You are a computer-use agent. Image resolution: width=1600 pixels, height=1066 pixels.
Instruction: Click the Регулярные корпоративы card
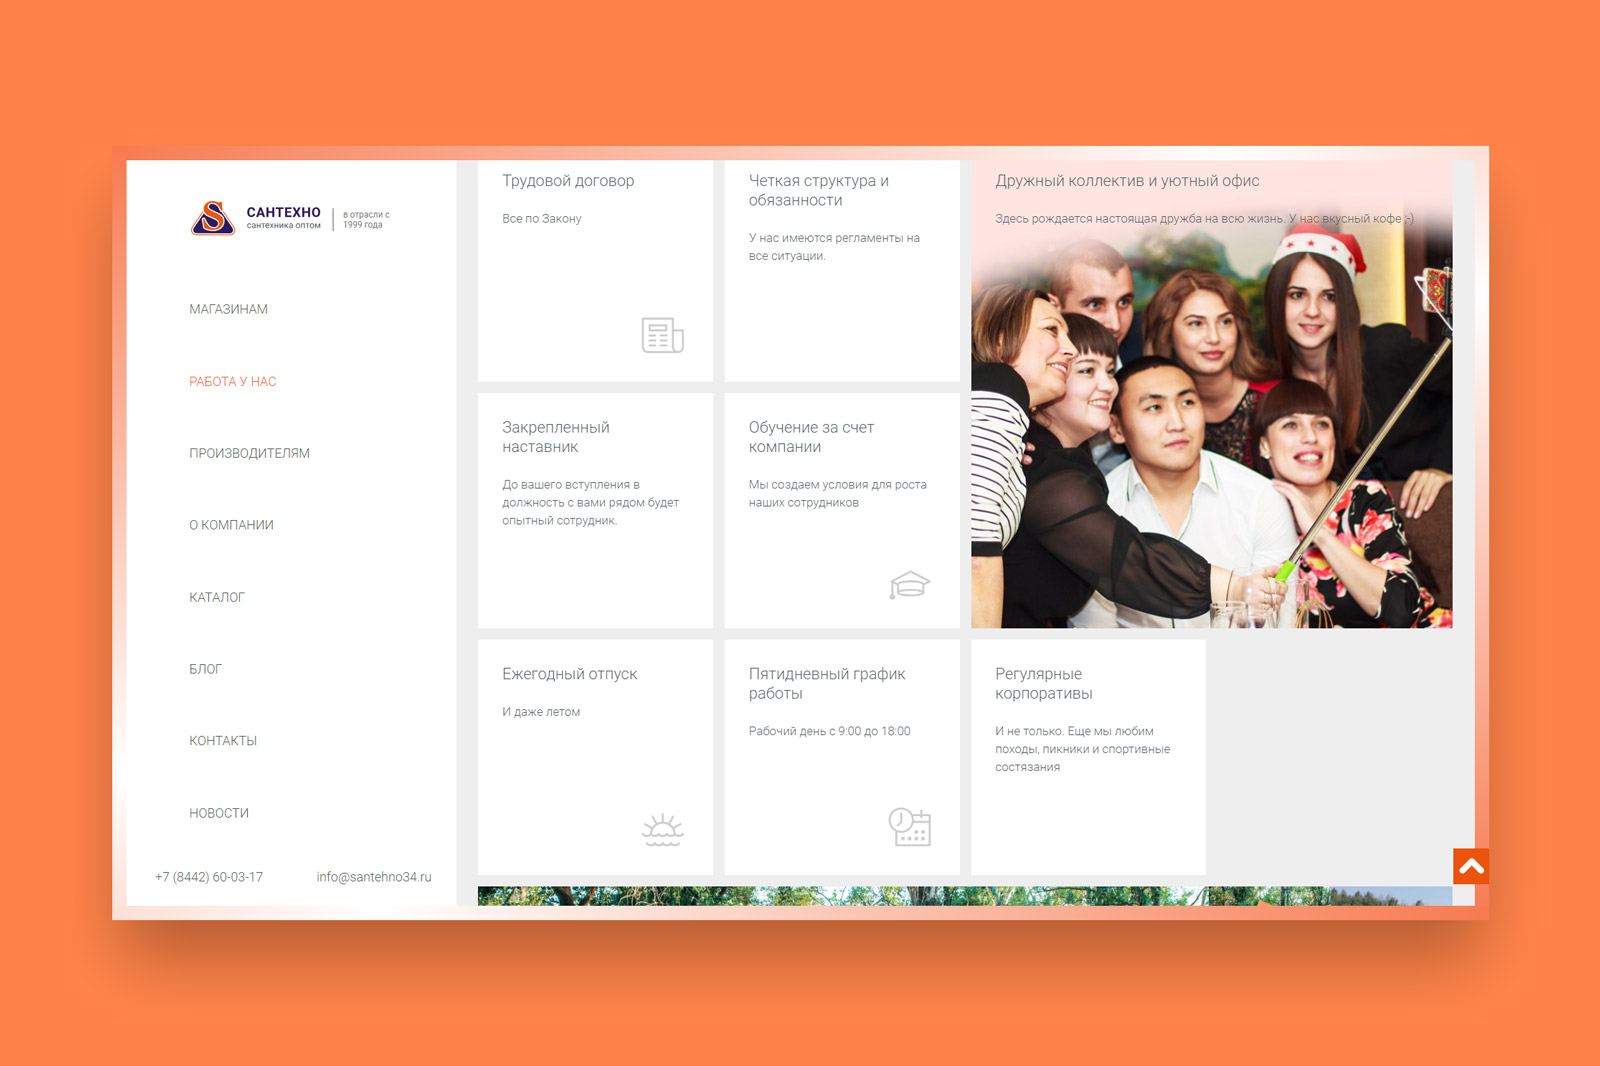pyautogui.click(x=1088, y=757)
